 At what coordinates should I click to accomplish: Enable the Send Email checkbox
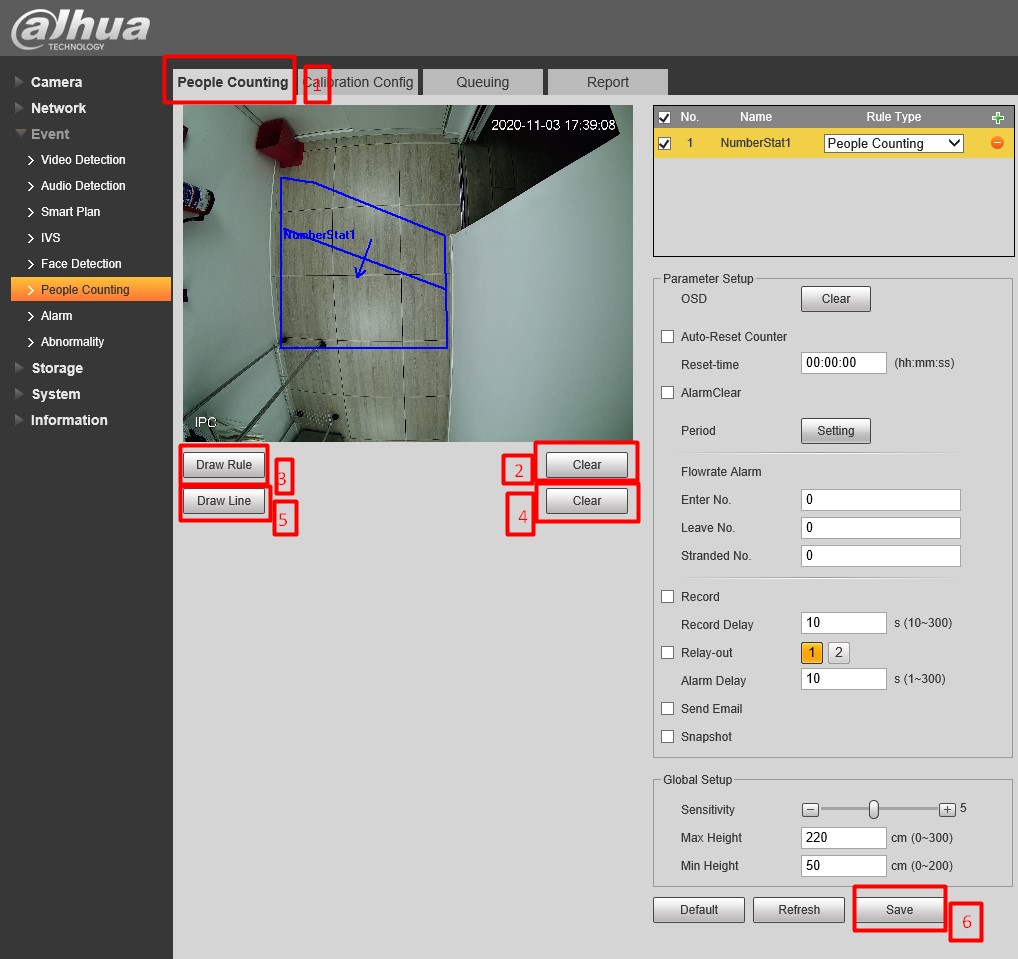pos(667,708)
